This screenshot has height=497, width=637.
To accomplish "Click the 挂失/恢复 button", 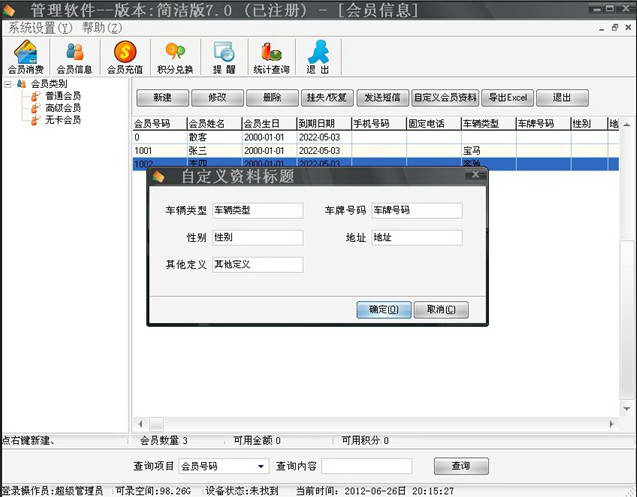I will click(x=327, y=98).
